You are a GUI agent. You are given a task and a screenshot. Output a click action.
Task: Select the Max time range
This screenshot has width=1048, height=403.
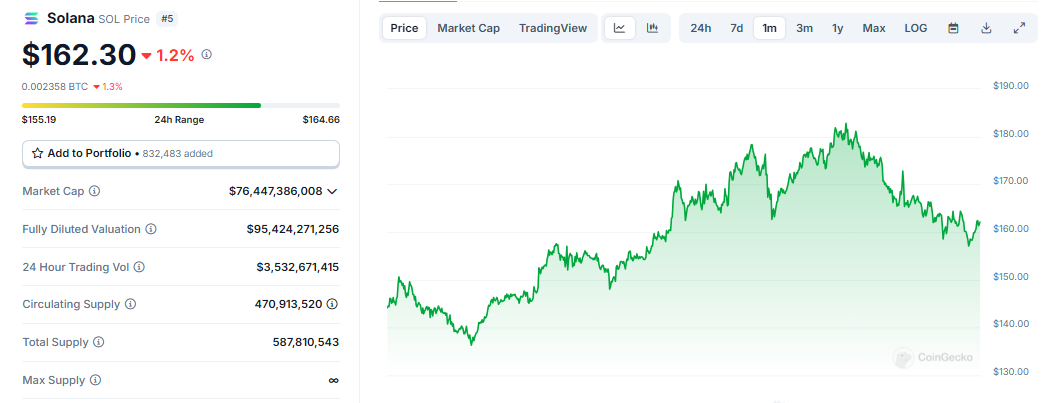[x=874, y=28]
